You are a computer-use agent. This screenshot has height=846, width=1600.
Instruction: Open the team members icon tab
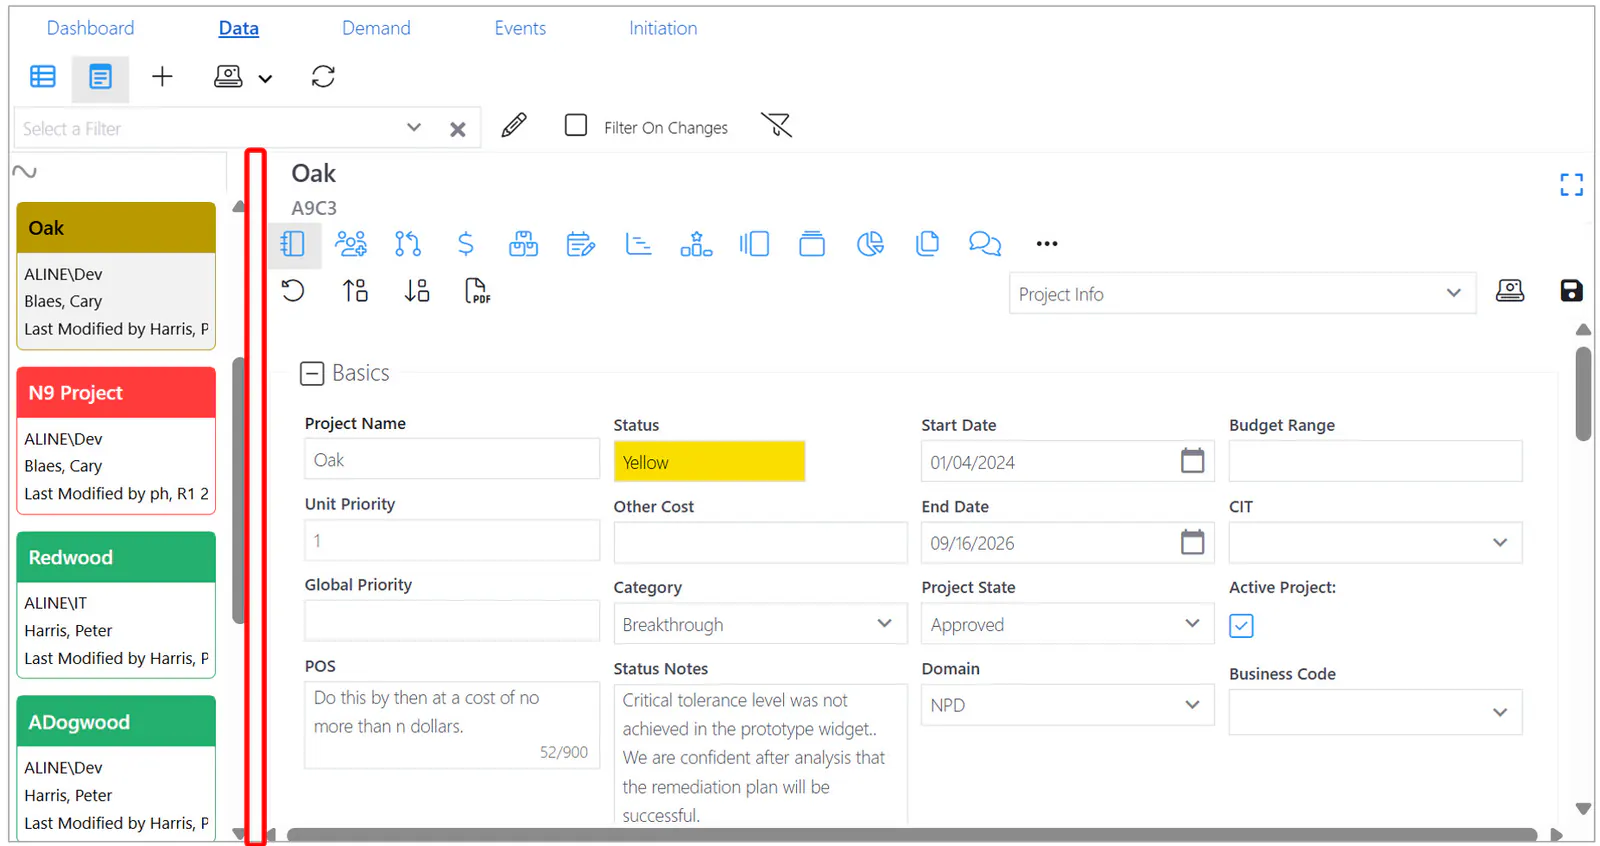tap(350, 244)
